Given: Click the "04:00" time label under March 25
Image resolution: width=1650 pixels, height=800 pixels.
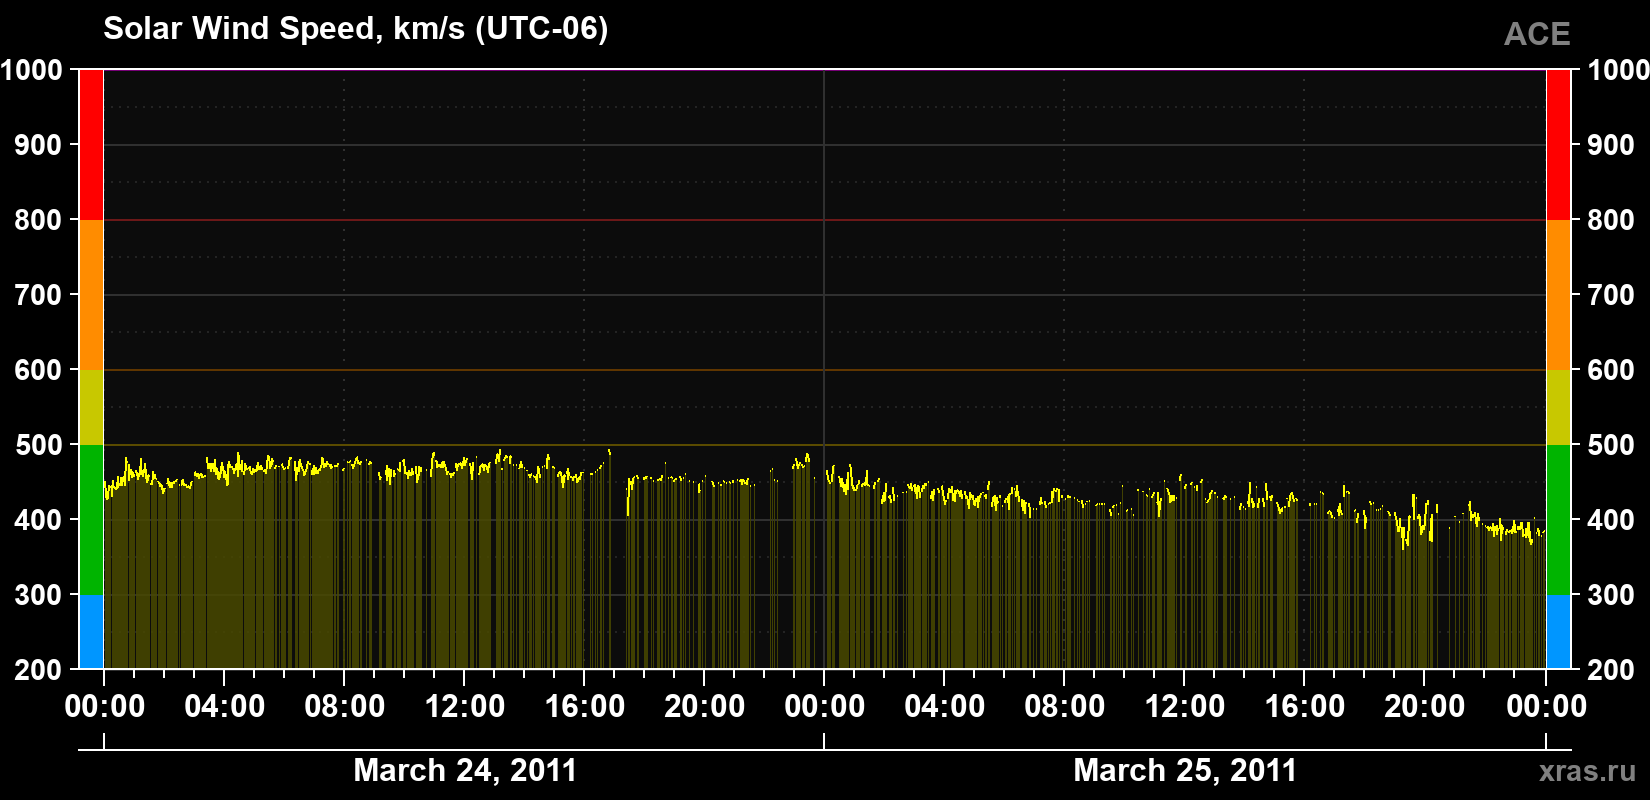Looking at the screenshot, I should (945, 707).
